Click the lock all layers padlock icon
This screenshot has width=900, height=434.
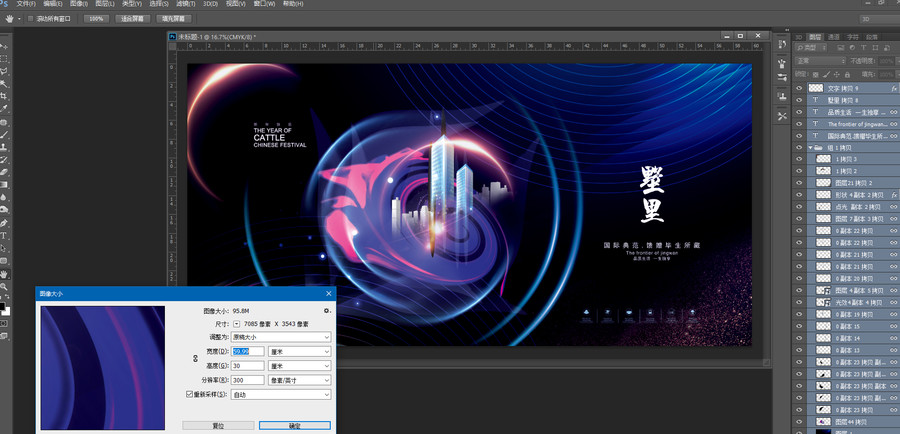pyautogui.click(x=847, y=75)
